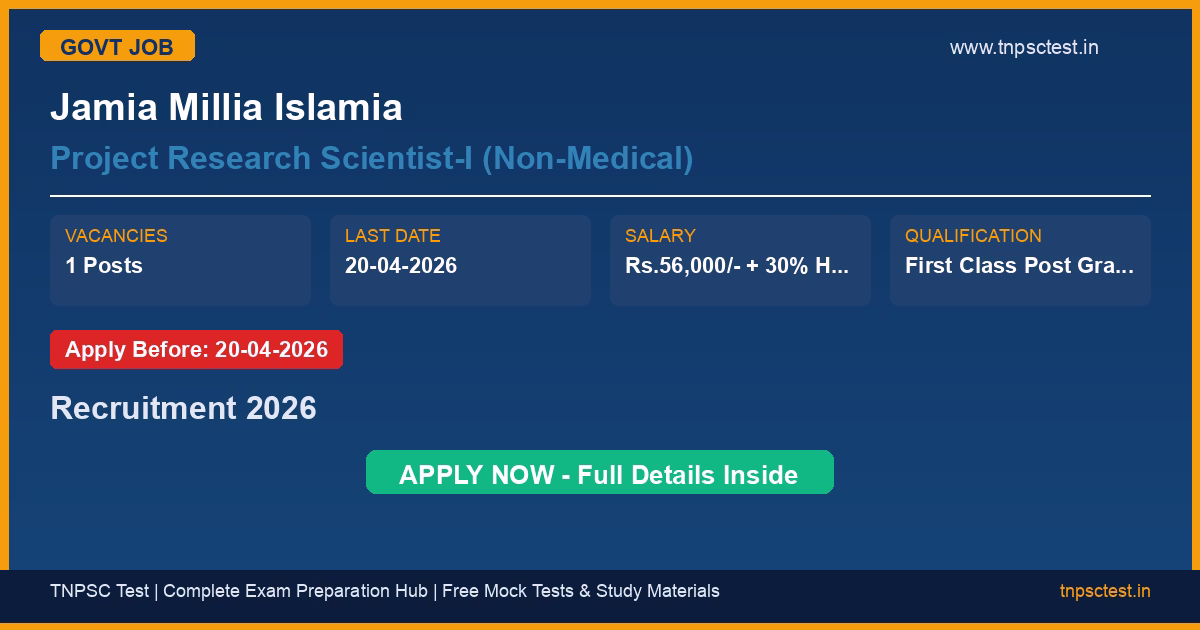Click TNPSC Test in the footer
Viewport: 1200px width, 630px height.
point(99,591)
